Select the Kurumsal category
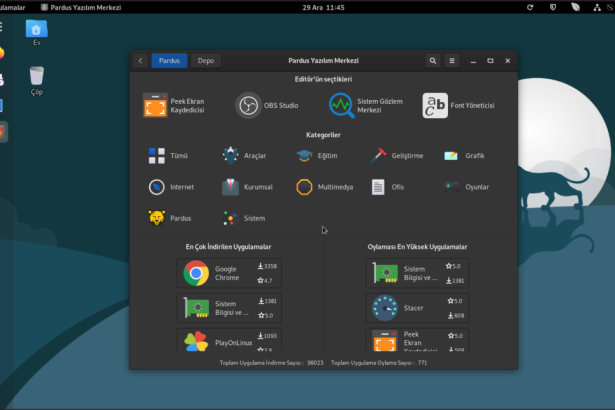 click(247, 187)
